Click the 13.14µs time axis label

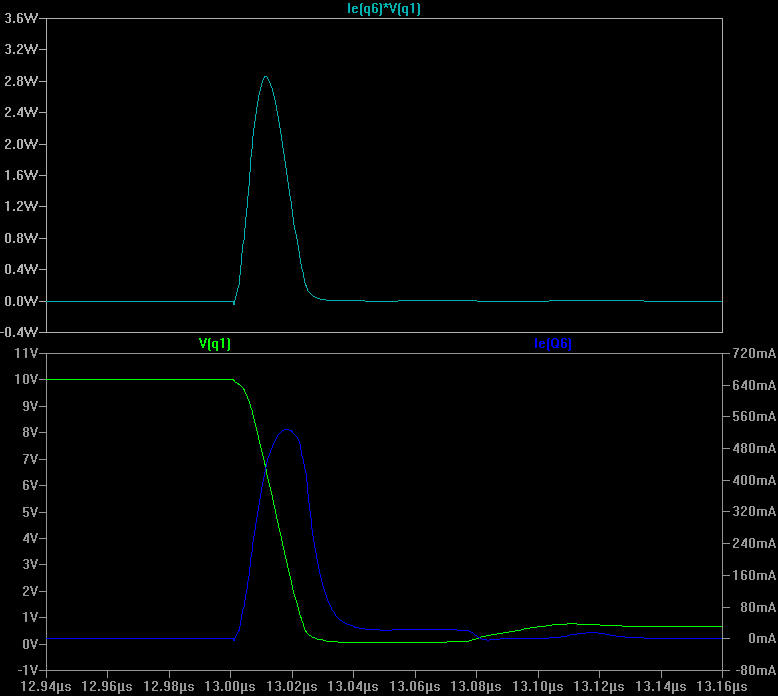point(661,687)
